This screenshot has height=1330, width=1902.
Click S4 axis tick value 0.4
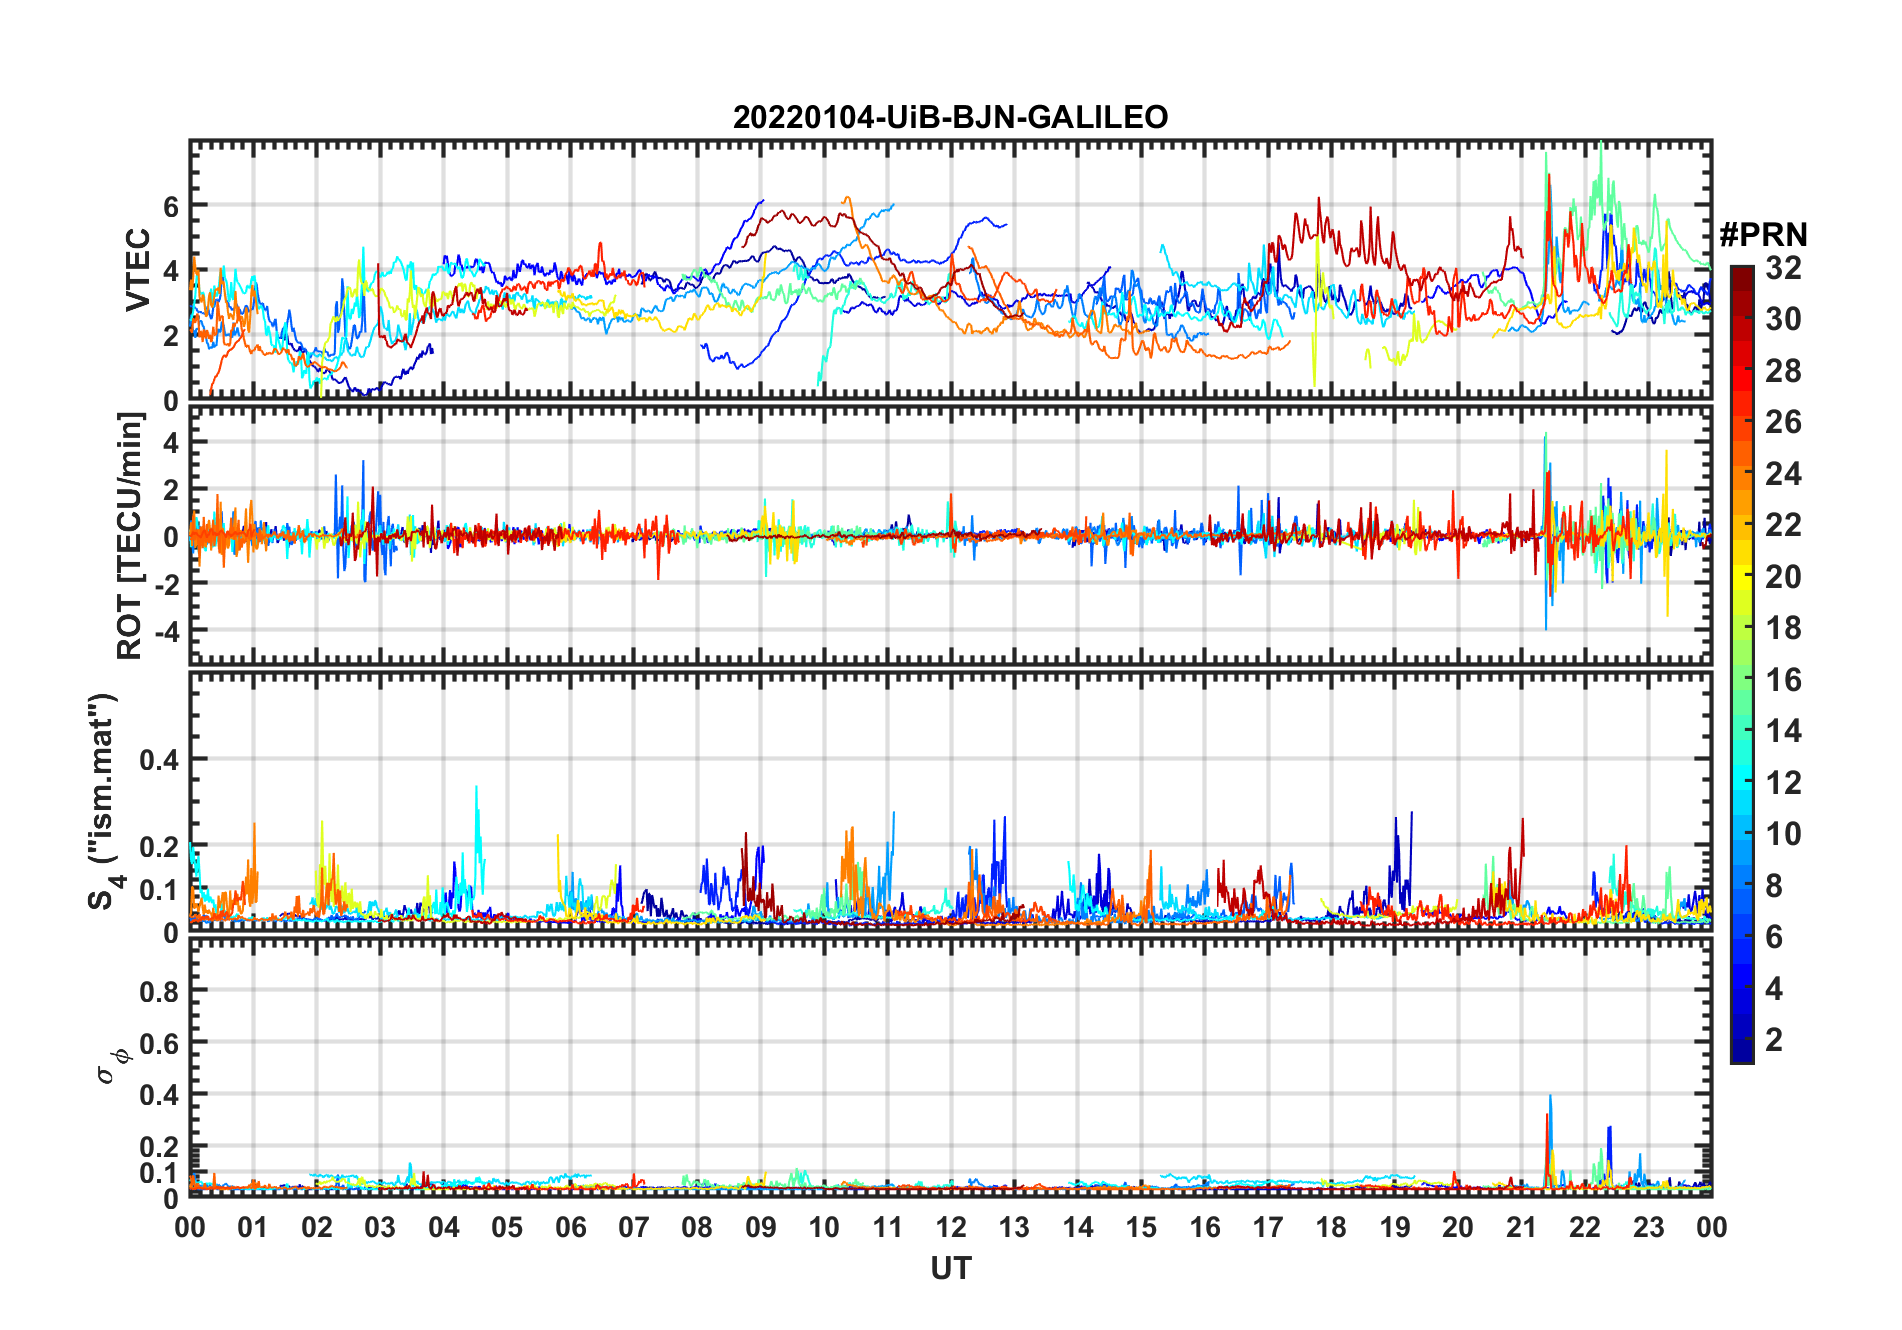click(159, 760)
